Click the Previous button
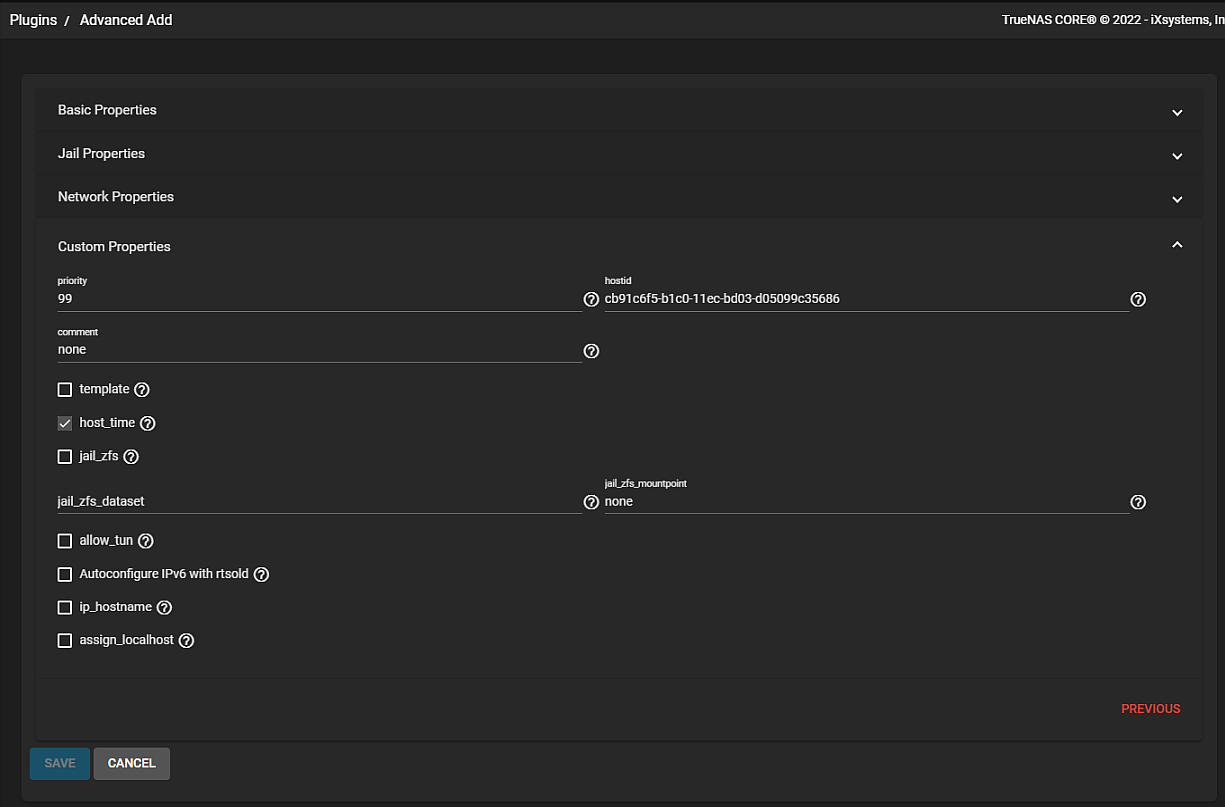 [x=1150, y=709]
